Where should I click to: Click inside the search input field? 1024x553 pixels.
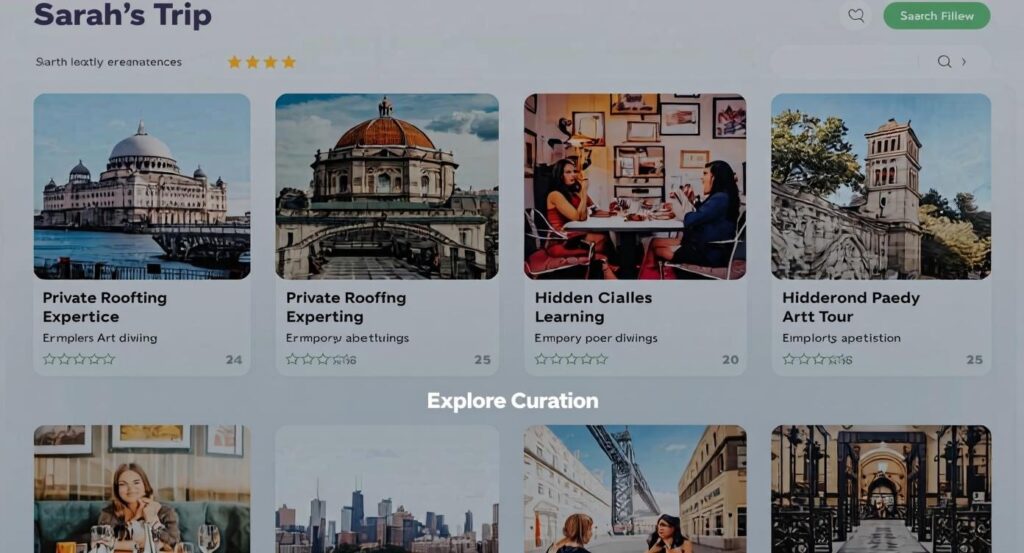coord(846,61)
